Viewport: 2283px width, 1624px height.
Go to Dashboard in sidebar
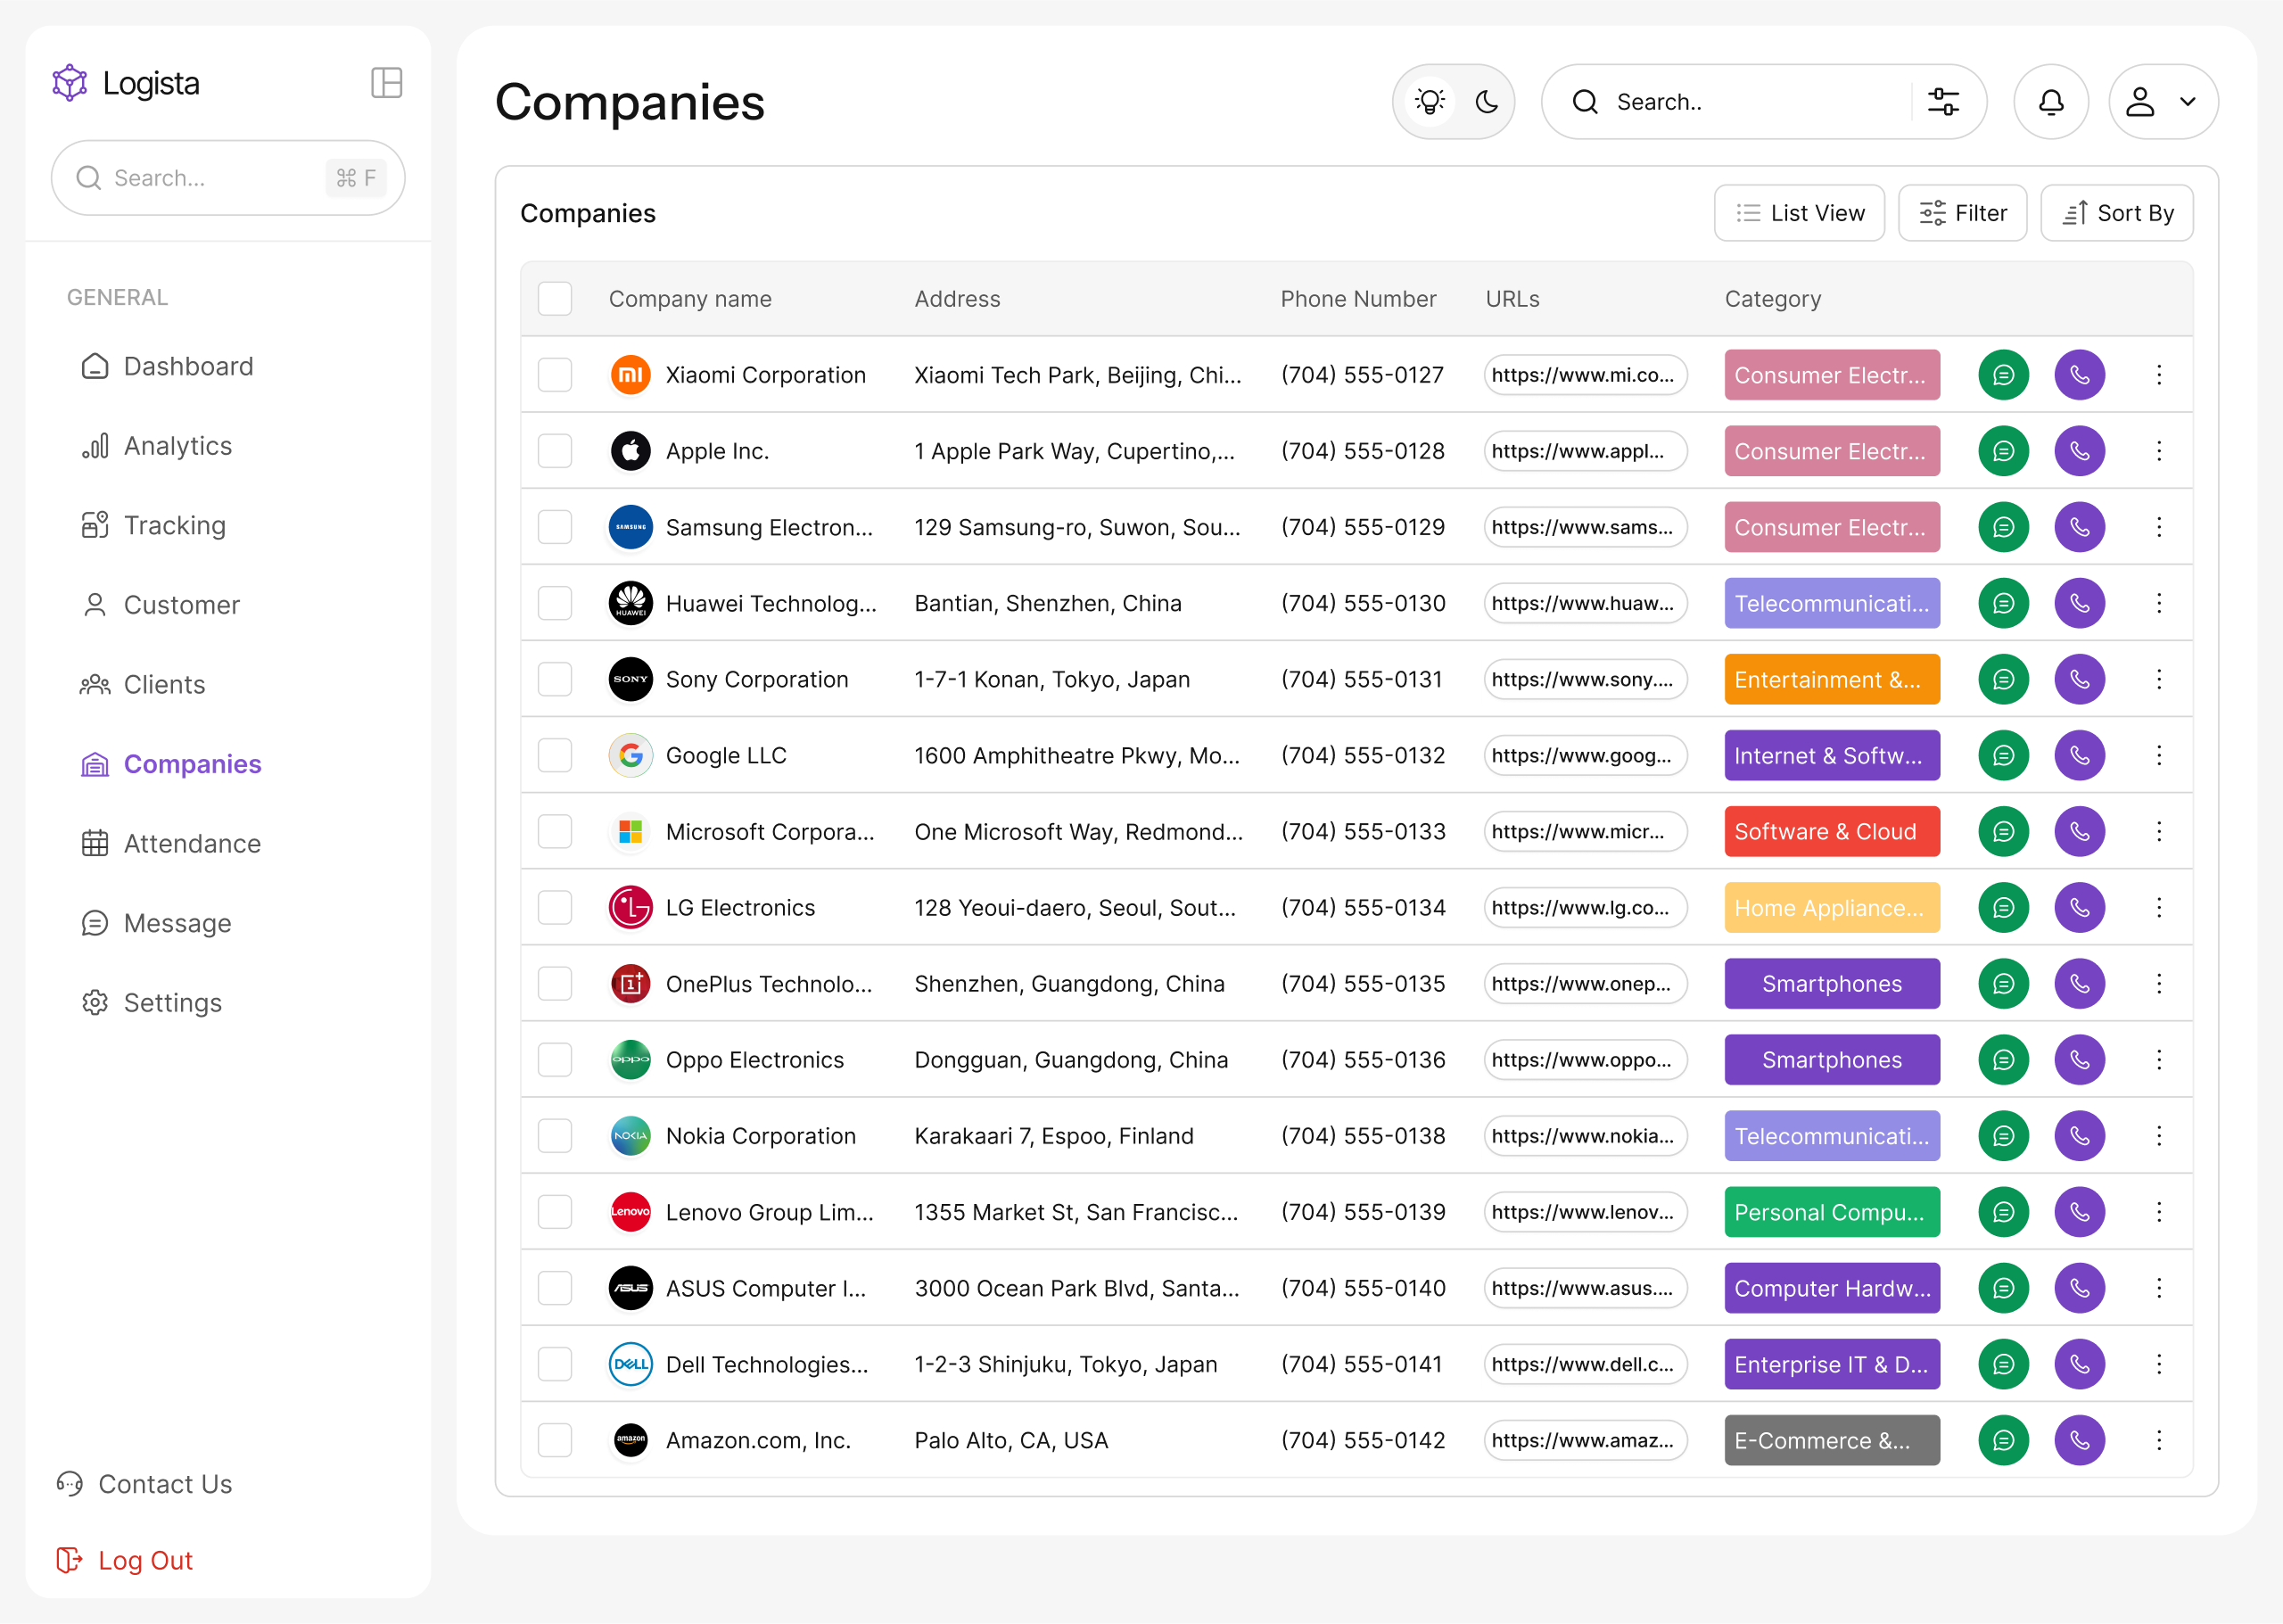pyautogui.click(x=167, y=366)
